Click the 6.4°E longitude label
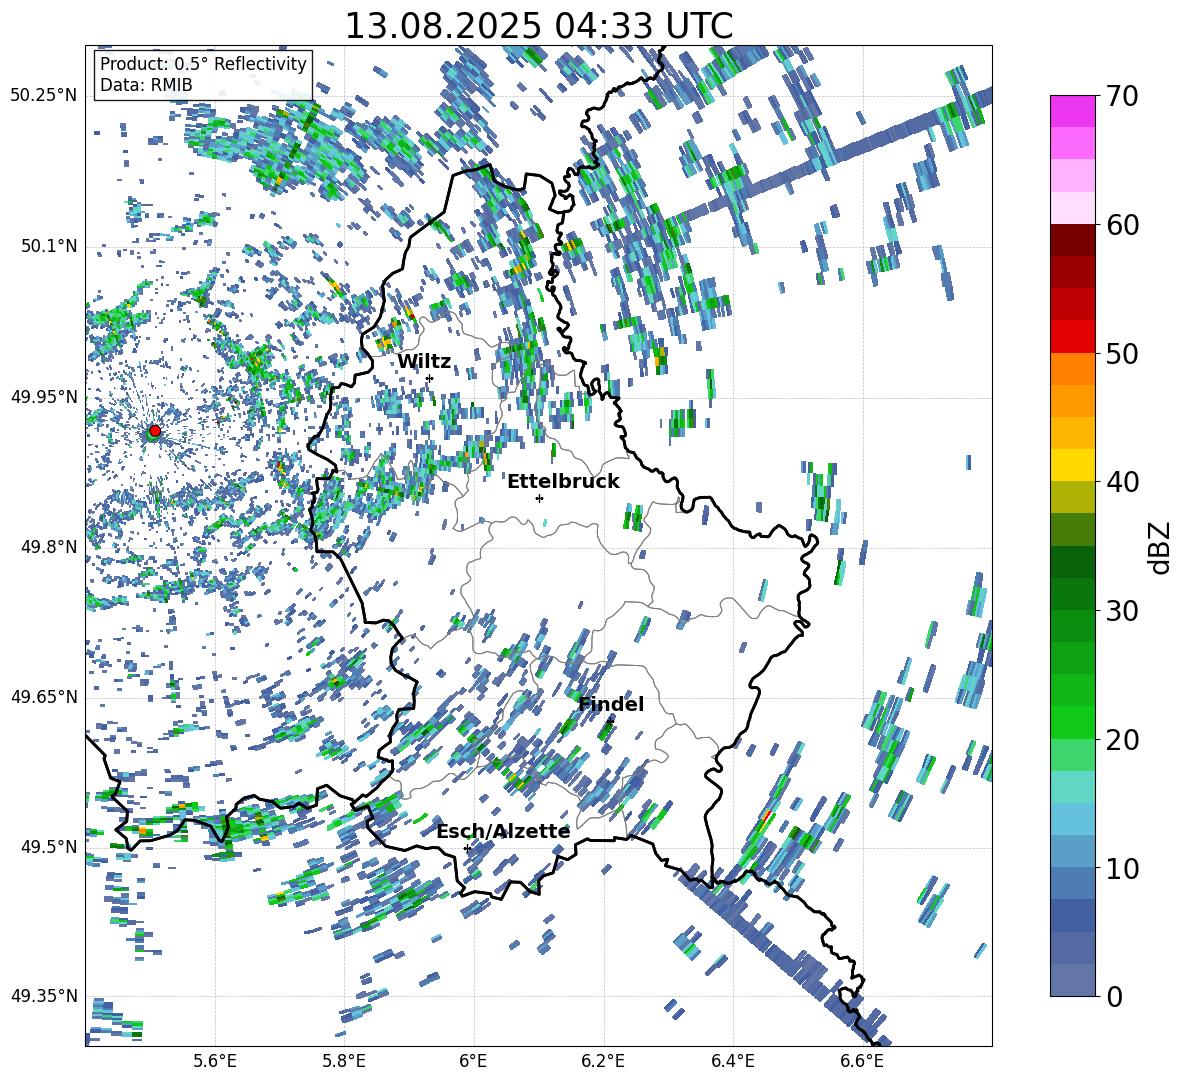1184x1081 pixels. pyautogui.click(x=732, y=1061)
